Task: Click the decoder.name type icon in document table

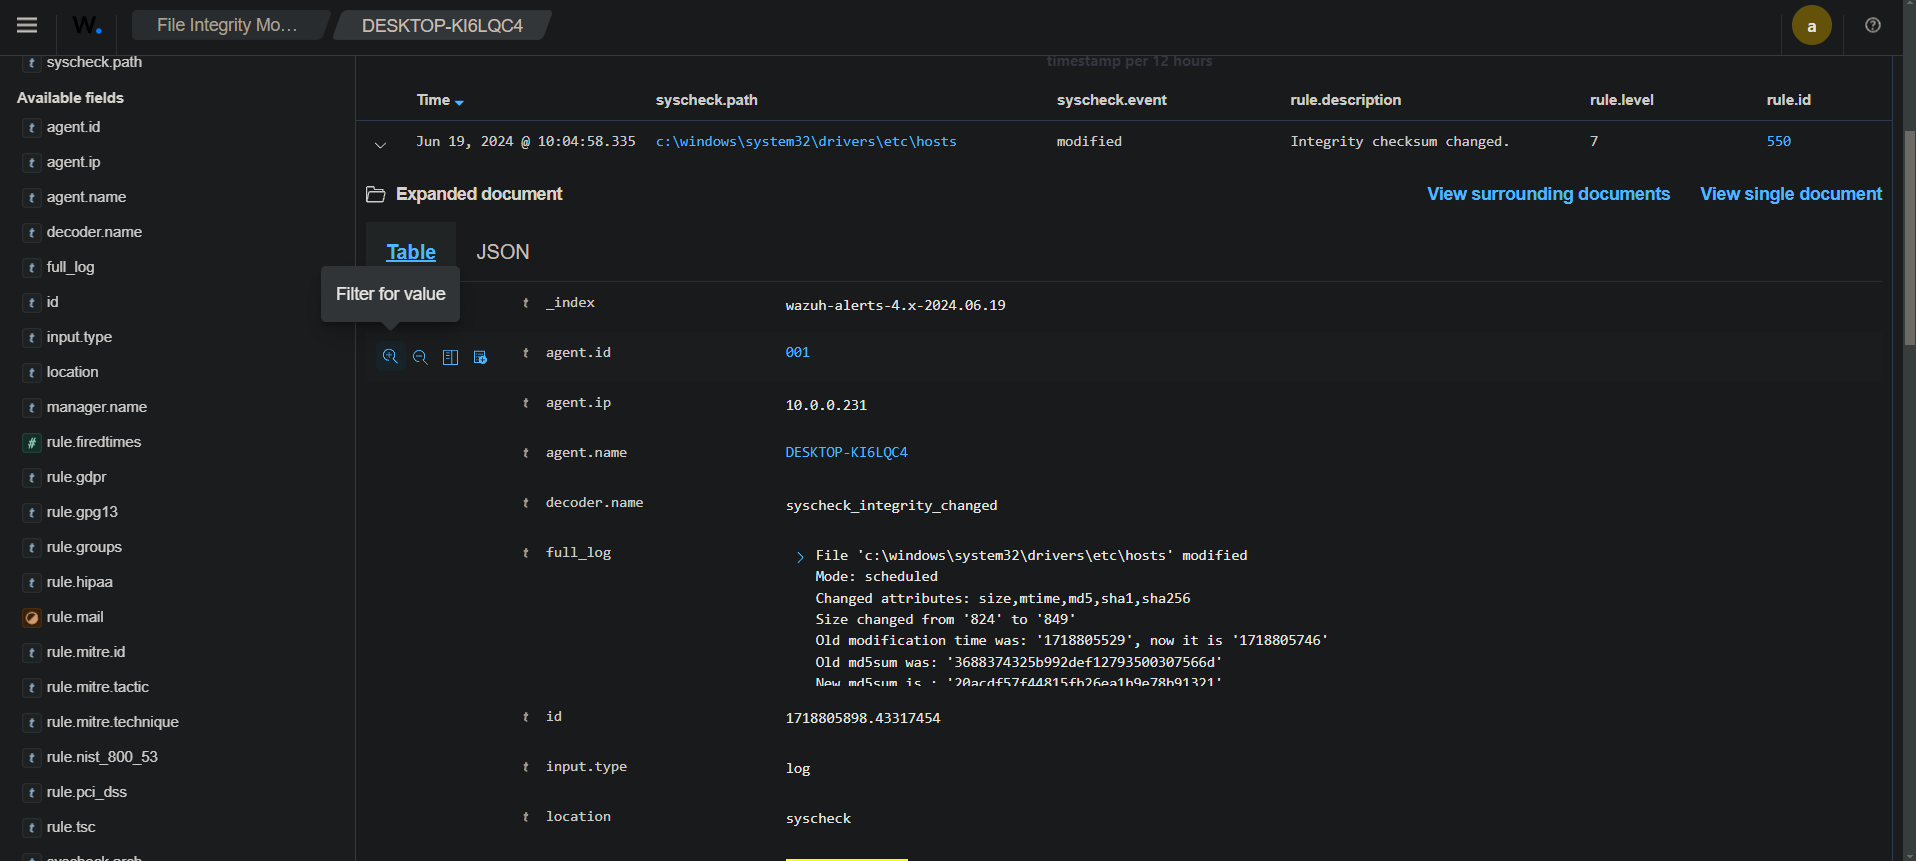Action: point(526,503)
